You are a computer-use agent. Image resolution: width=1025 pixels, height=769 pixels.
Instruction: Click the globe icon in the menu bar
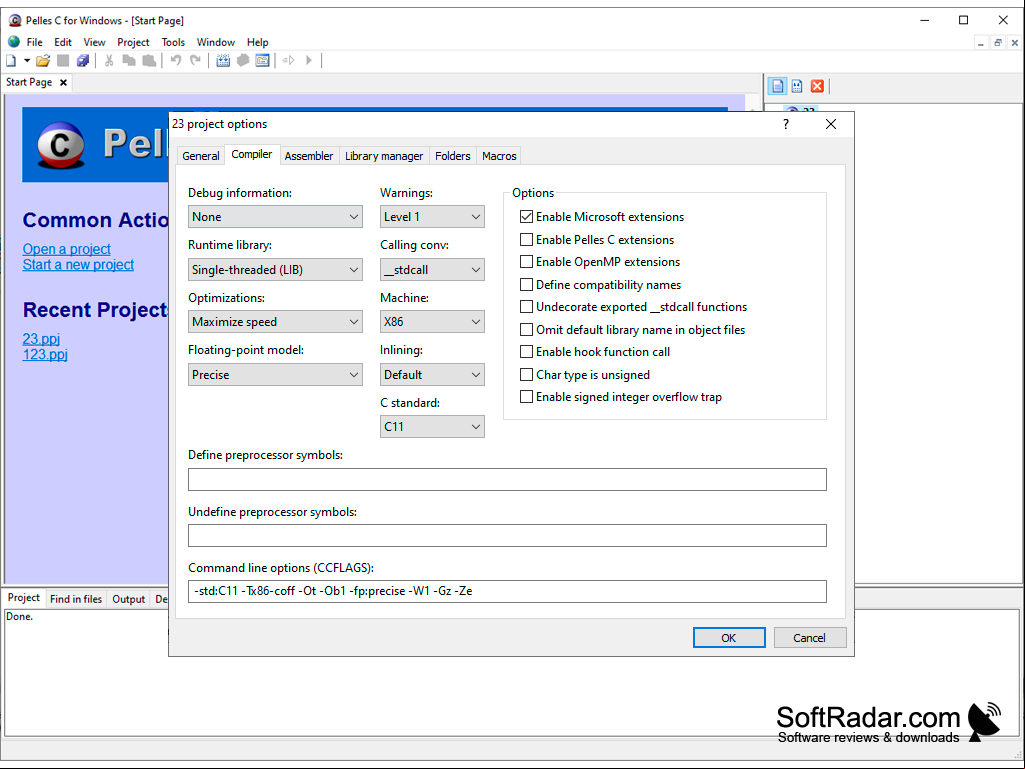(x=14, y=42)
